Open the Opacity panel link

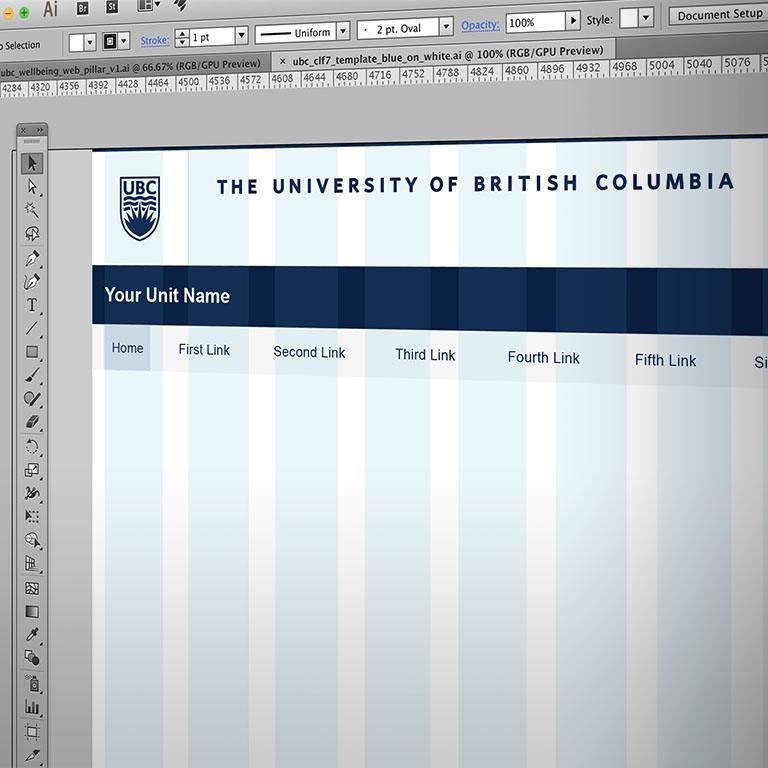tap(480, 24)
